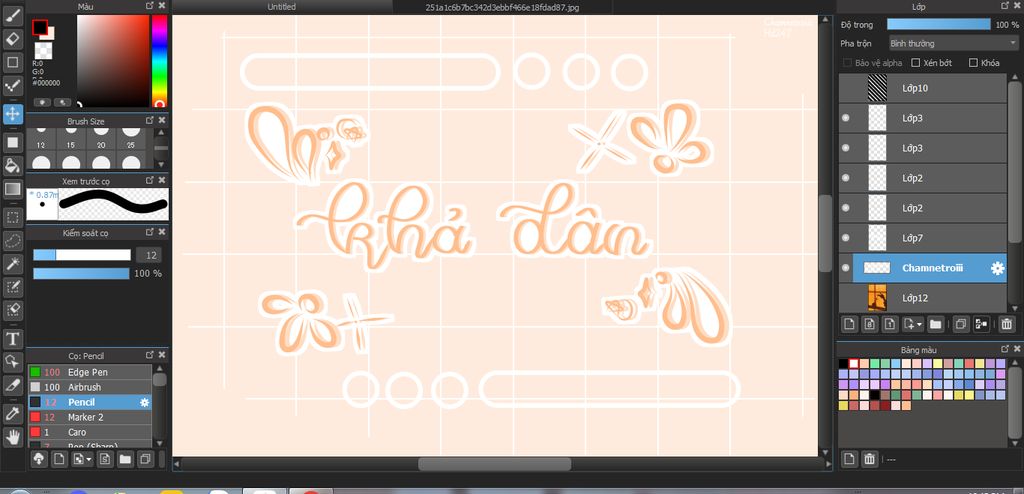Select the Caro brush
This screenshot has width=1024, height=494.
pos(89,432)
